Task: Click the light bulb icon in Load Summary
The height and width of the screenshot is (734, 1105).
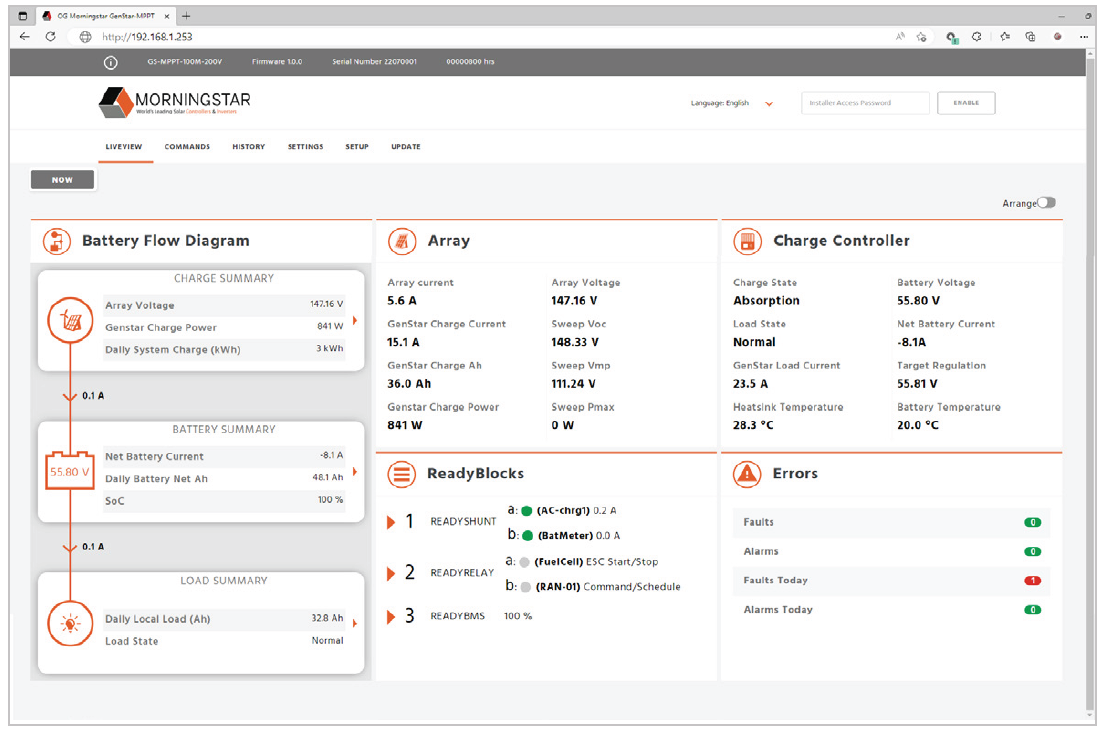Action: 68,624
